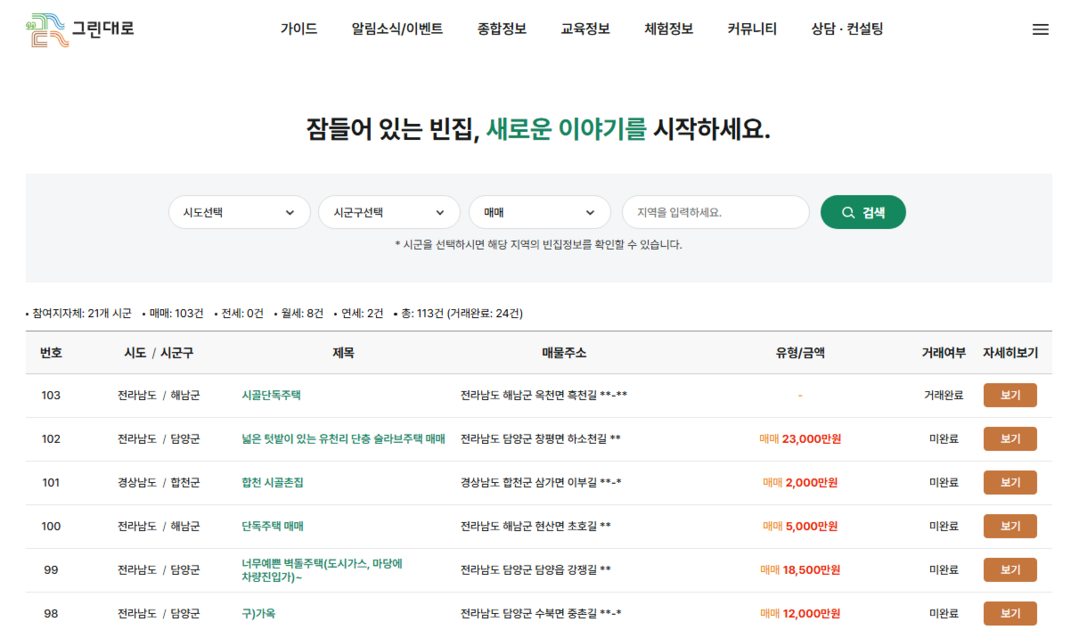Click the 지역을 입력하세요 input field
Screen dimensions: 1079x630
pos(715,212)
